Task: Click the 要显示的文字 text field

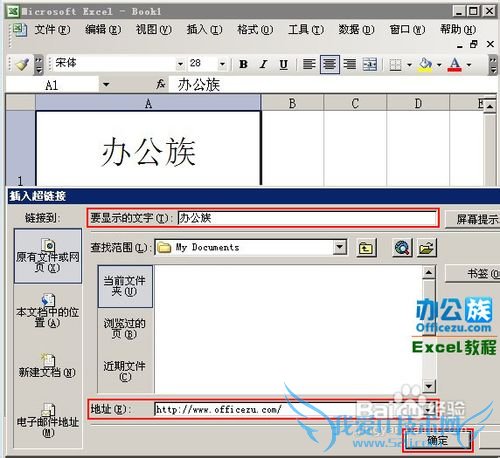Action: point(307,218)
